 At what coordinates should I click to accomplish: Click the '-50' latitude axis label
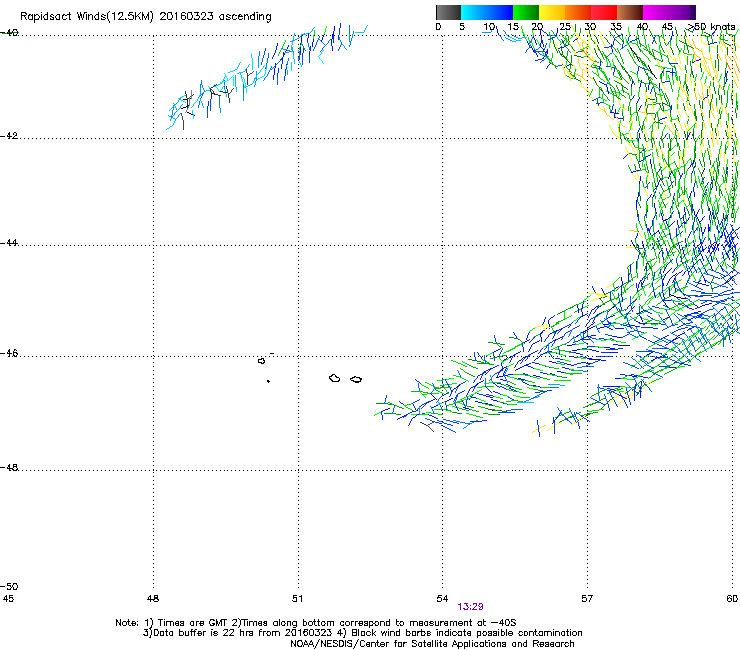(9, 586)
